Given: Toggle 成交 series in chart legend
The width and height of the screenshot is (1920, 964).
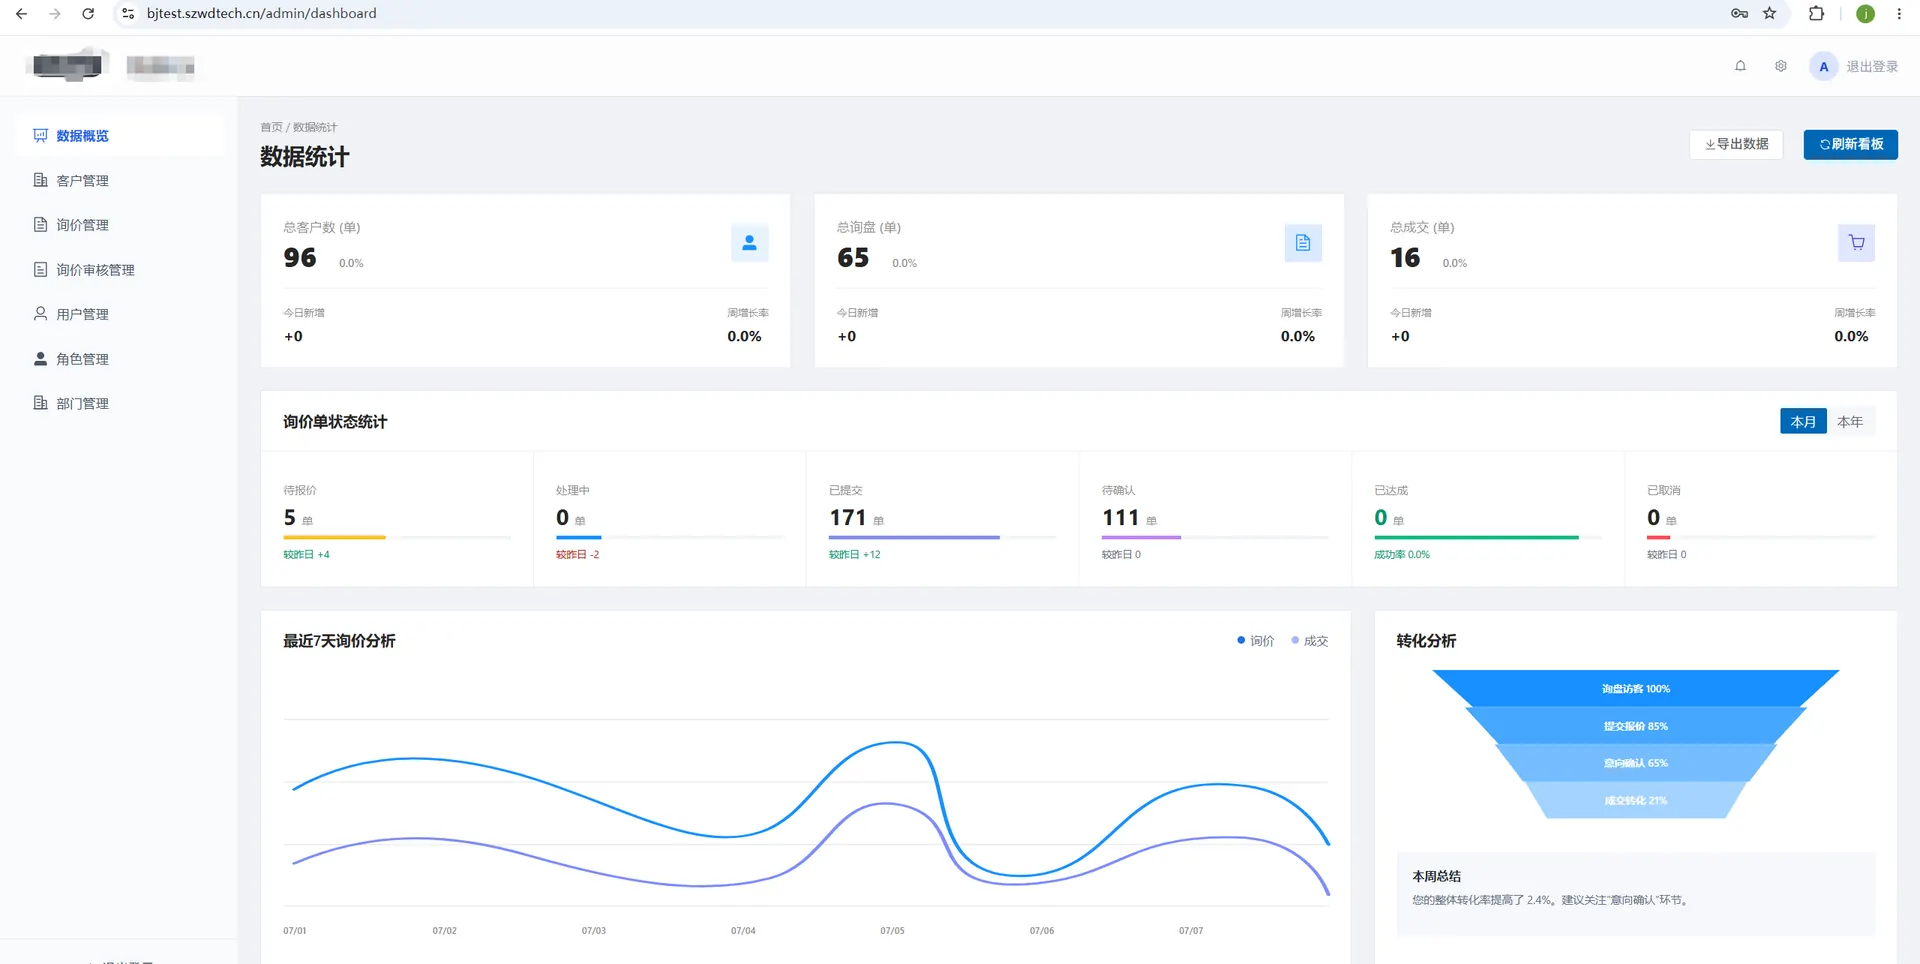Looking at the screenshot, I should 1310,641.
